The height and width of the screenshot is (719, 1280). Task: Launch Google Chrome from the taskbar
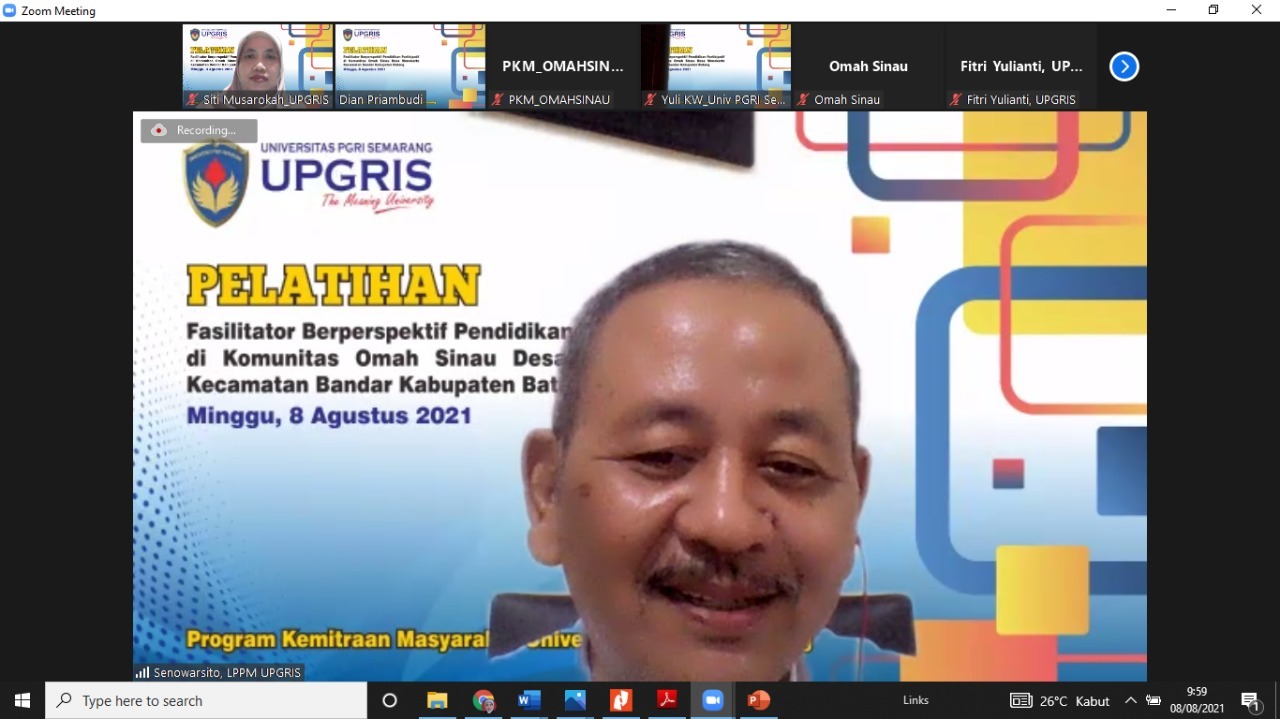[x=483, y=700]
